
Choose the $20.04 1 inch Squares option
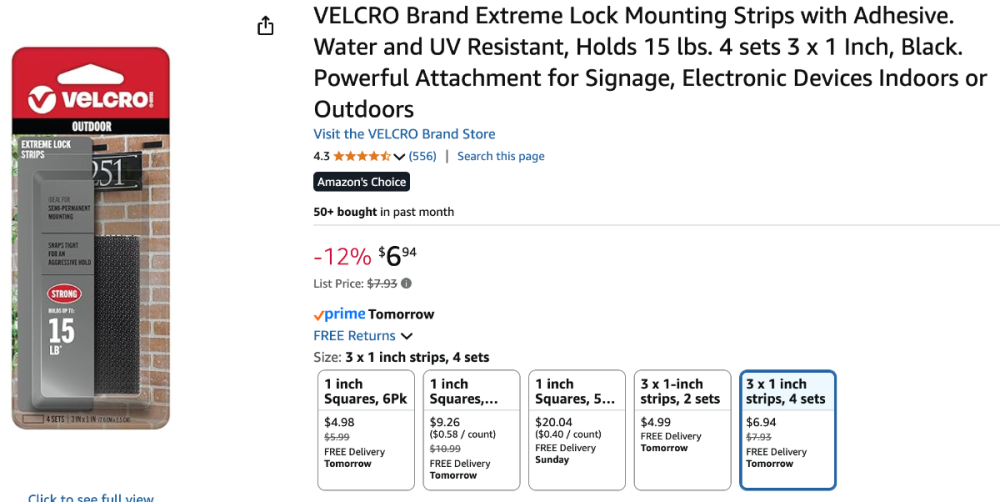pos(575,430)
